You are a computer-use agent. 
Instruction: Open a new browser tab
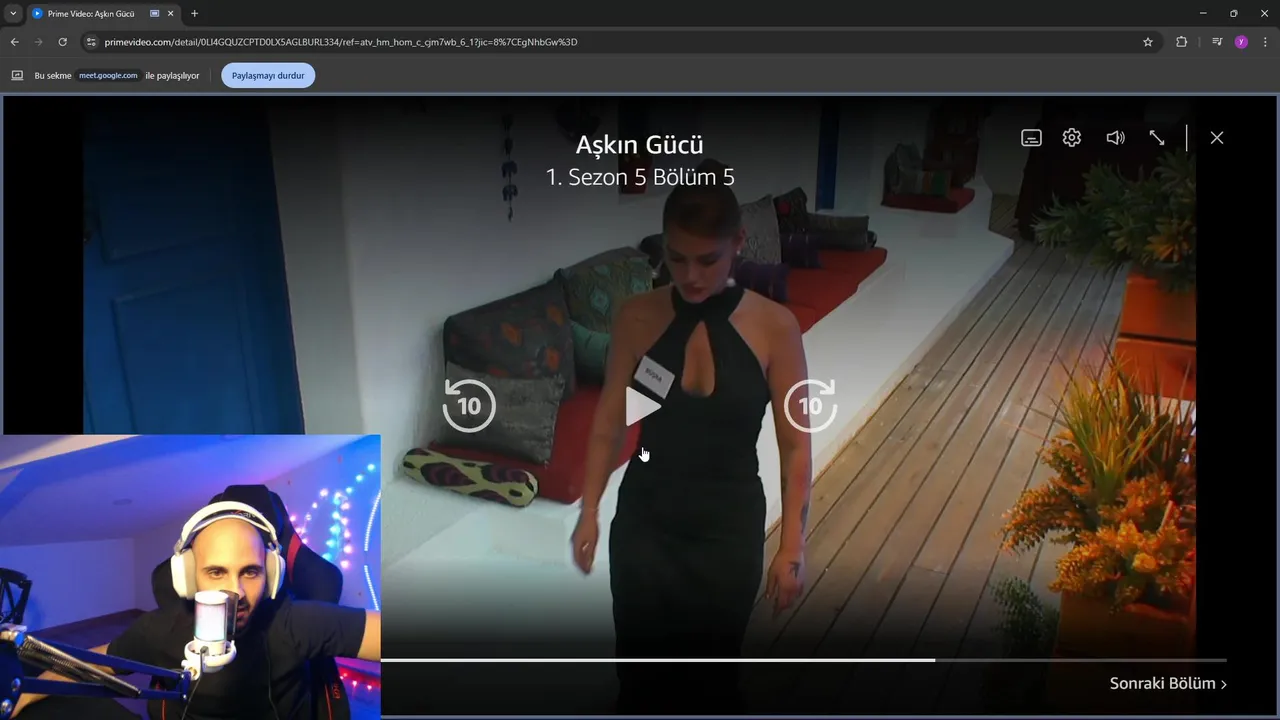tap(194, 14)
